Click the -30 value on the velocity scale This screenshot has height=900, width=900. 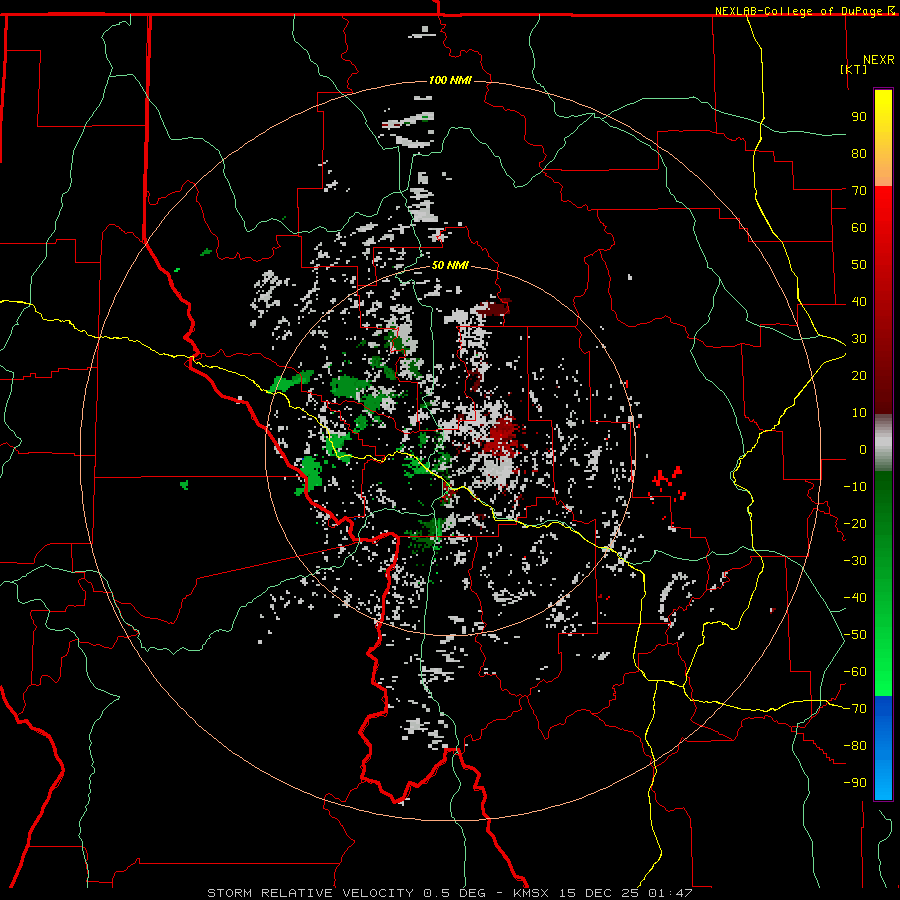[x=855, y=561]
